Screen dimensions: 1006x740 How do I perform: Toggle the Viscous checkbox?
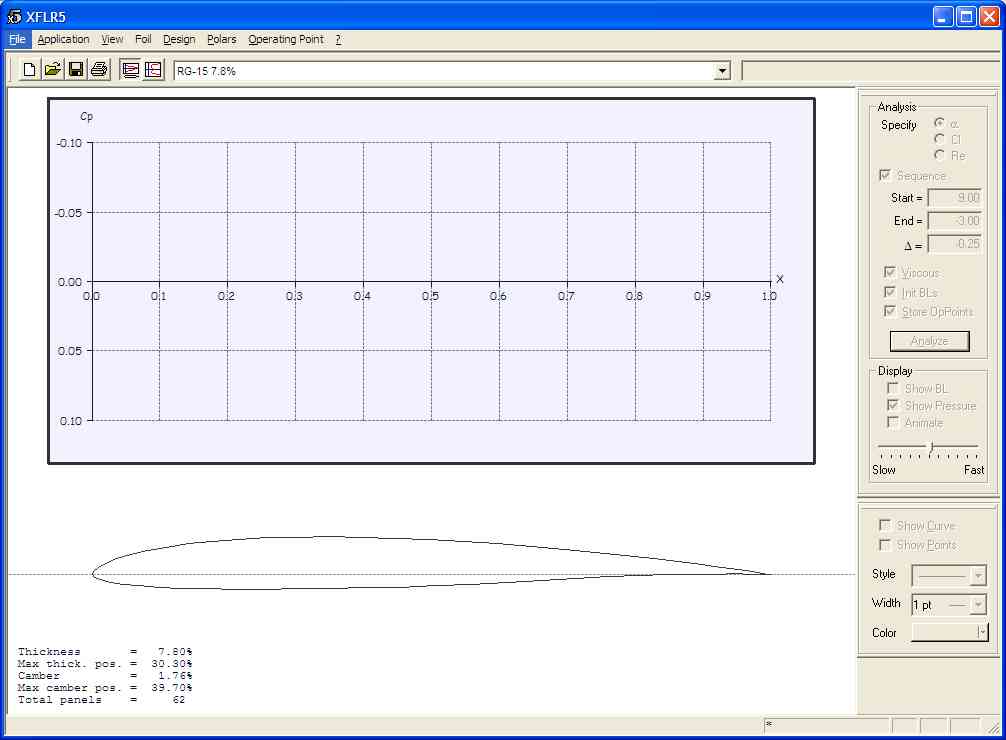point(890,273)
